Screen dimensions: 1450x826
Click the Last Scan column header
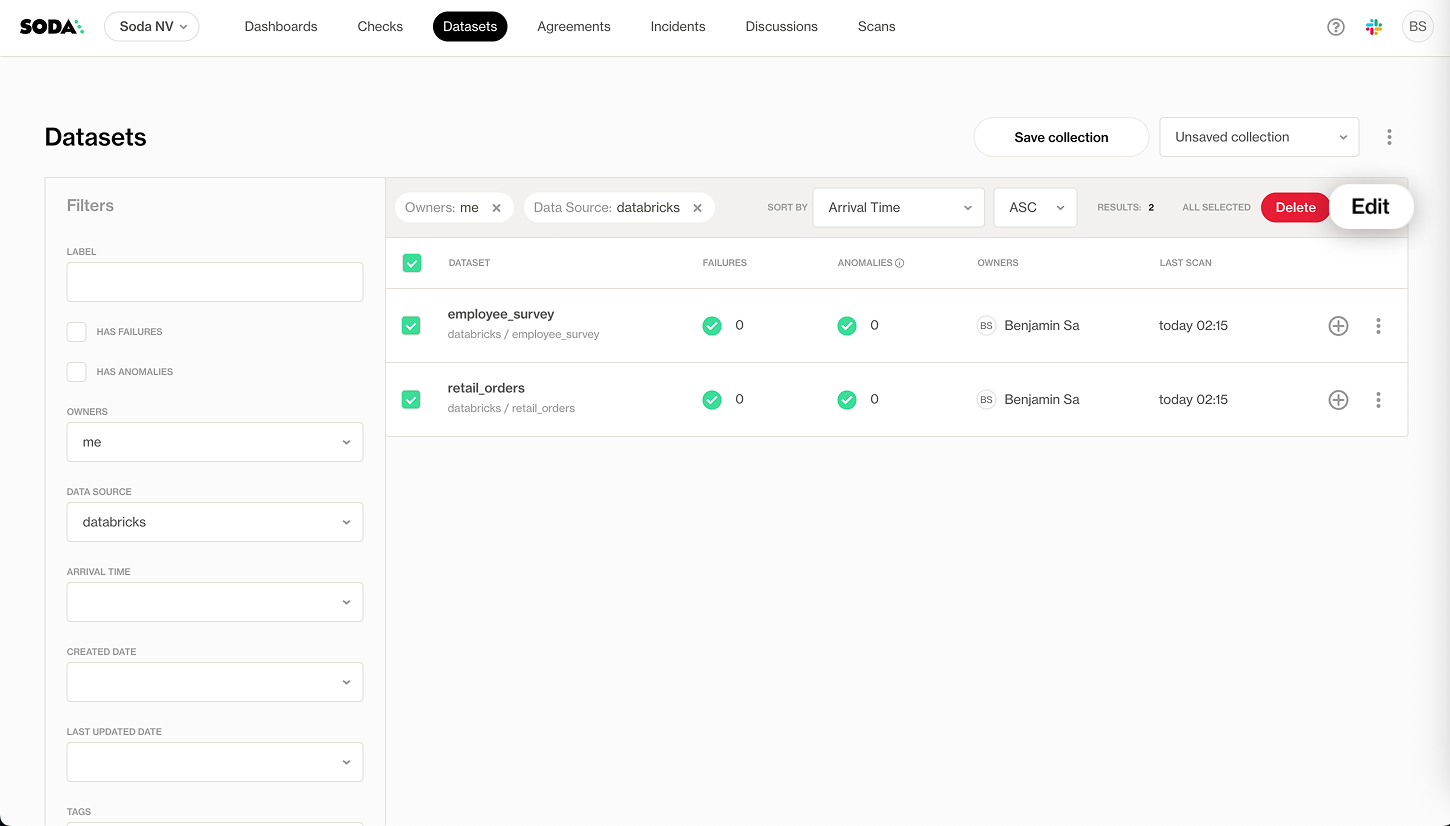(x=1185, y=263)
